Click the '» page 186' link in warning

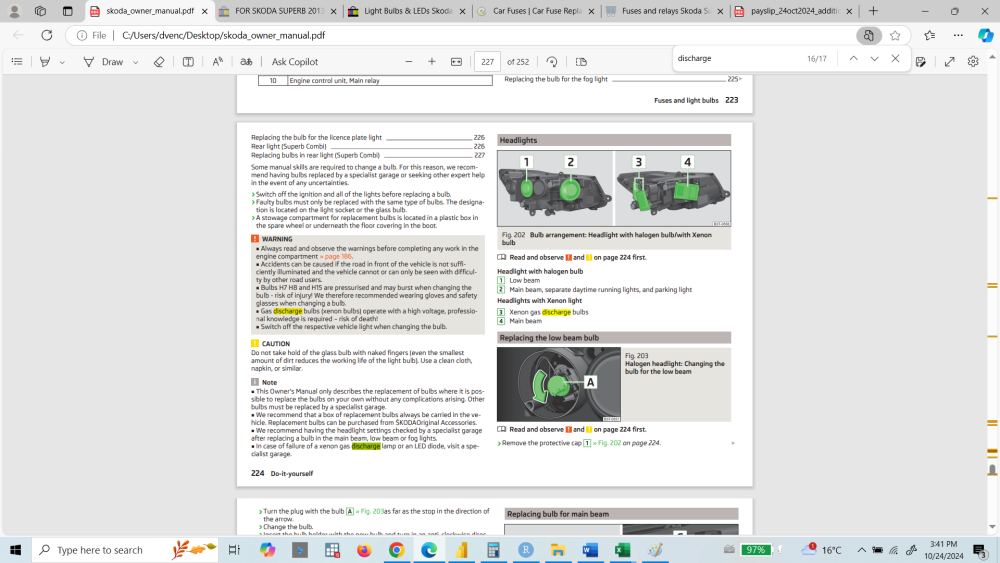335,256
